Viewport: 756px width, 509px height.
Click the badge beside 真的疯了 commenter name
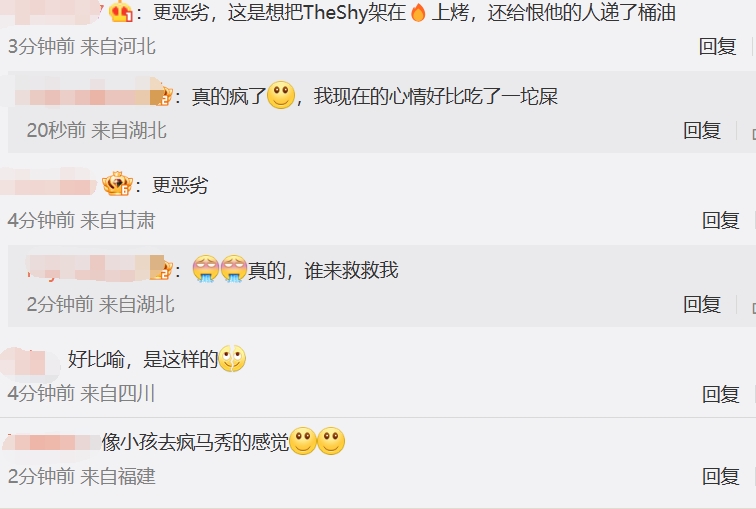[x=165, y=95]
